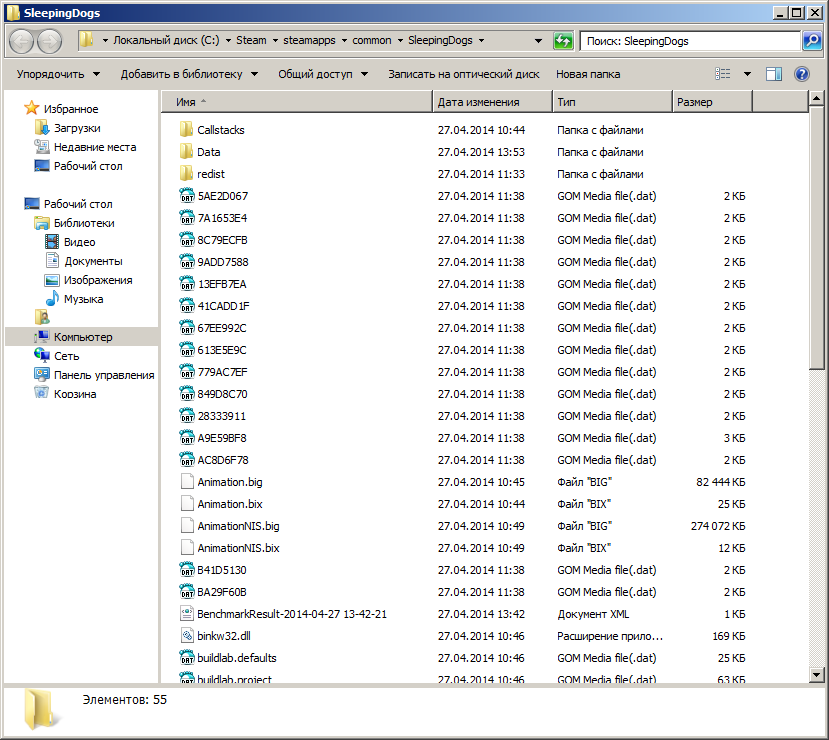This screenshot has height=740, width=829.
Task: Open Добавить в библиотеку menu
Action: (x=189, y=74)
